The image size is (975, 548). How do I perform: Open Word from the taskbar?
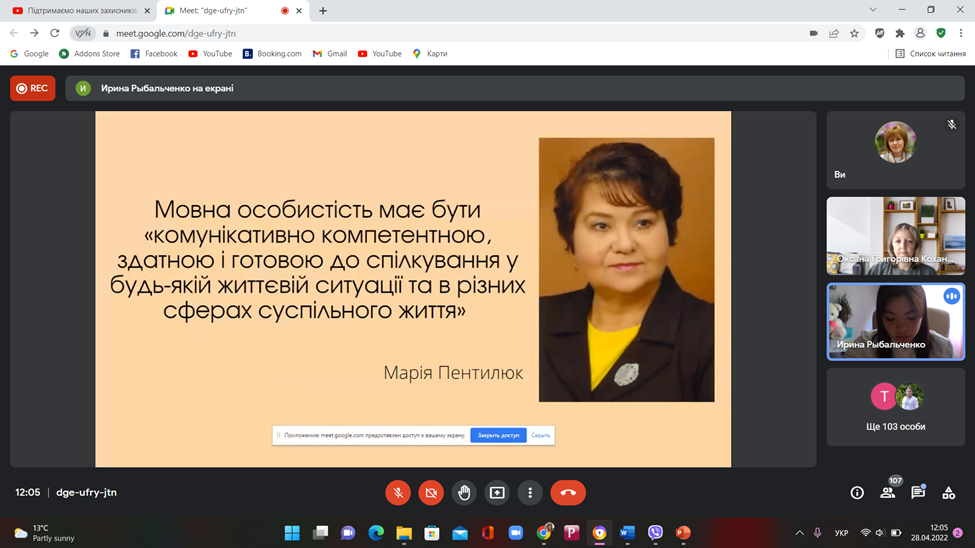coord(627,533)
